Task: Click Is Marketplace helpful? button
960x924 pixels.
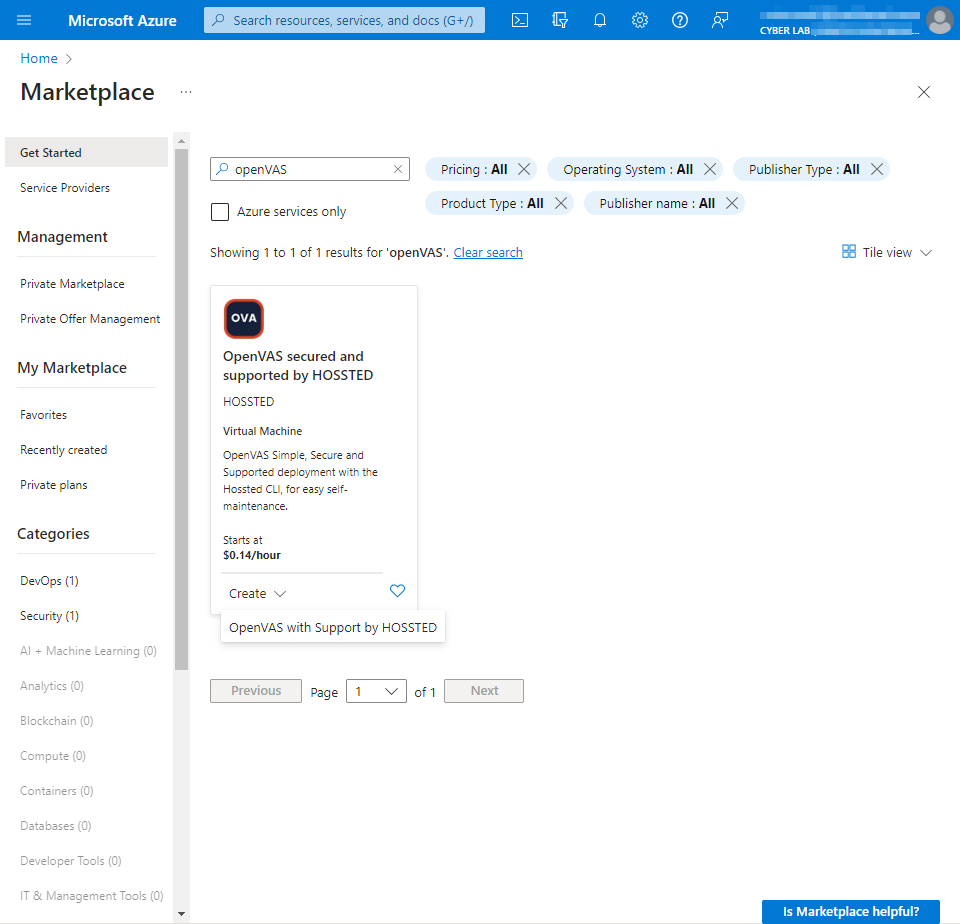Action: [851, 912]
